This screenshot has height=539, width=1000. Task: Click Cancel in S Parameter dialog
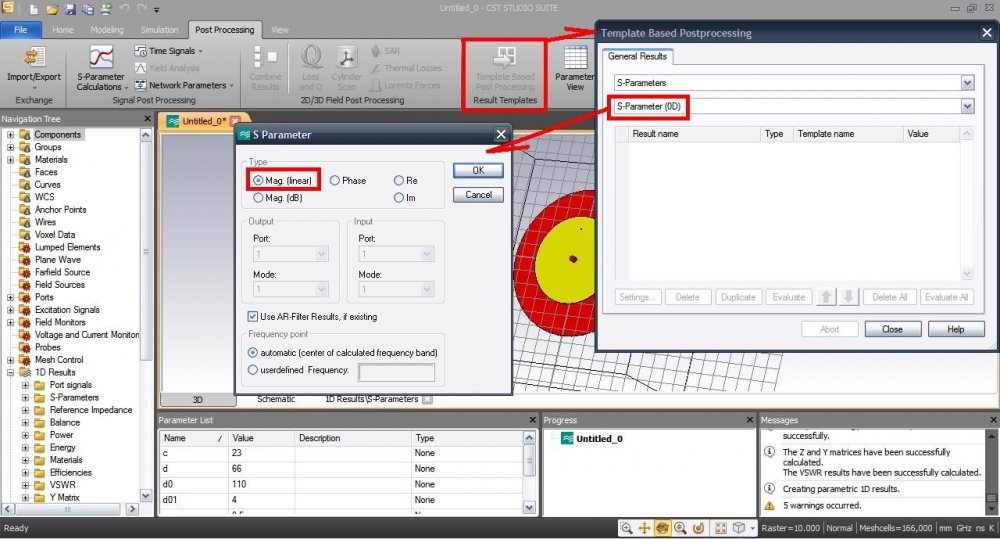point(478,195)
